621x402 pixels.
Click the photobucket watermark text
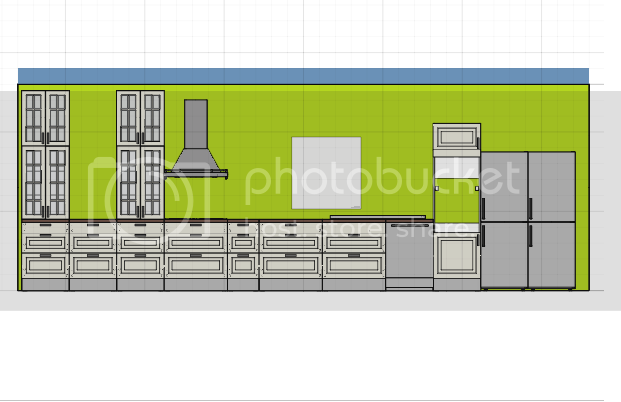tap(382, 180)
